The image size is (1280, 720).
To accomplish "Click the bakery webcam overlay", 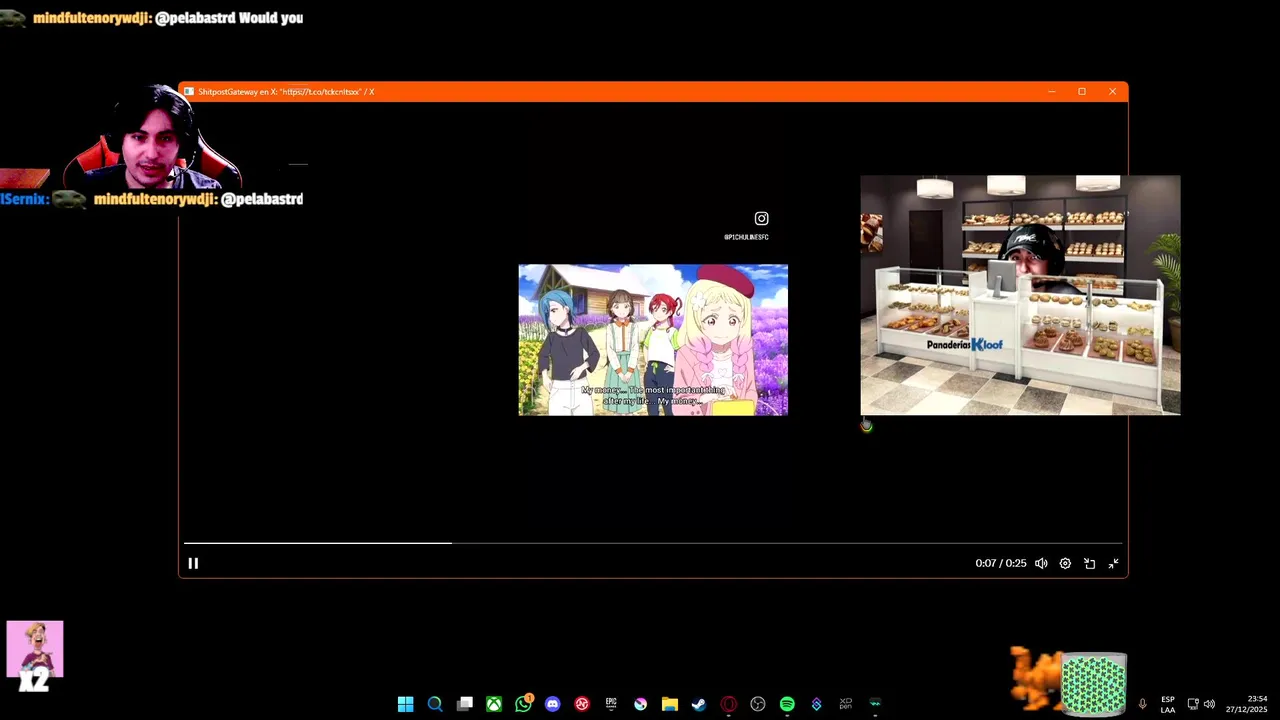I will 1020,295.
